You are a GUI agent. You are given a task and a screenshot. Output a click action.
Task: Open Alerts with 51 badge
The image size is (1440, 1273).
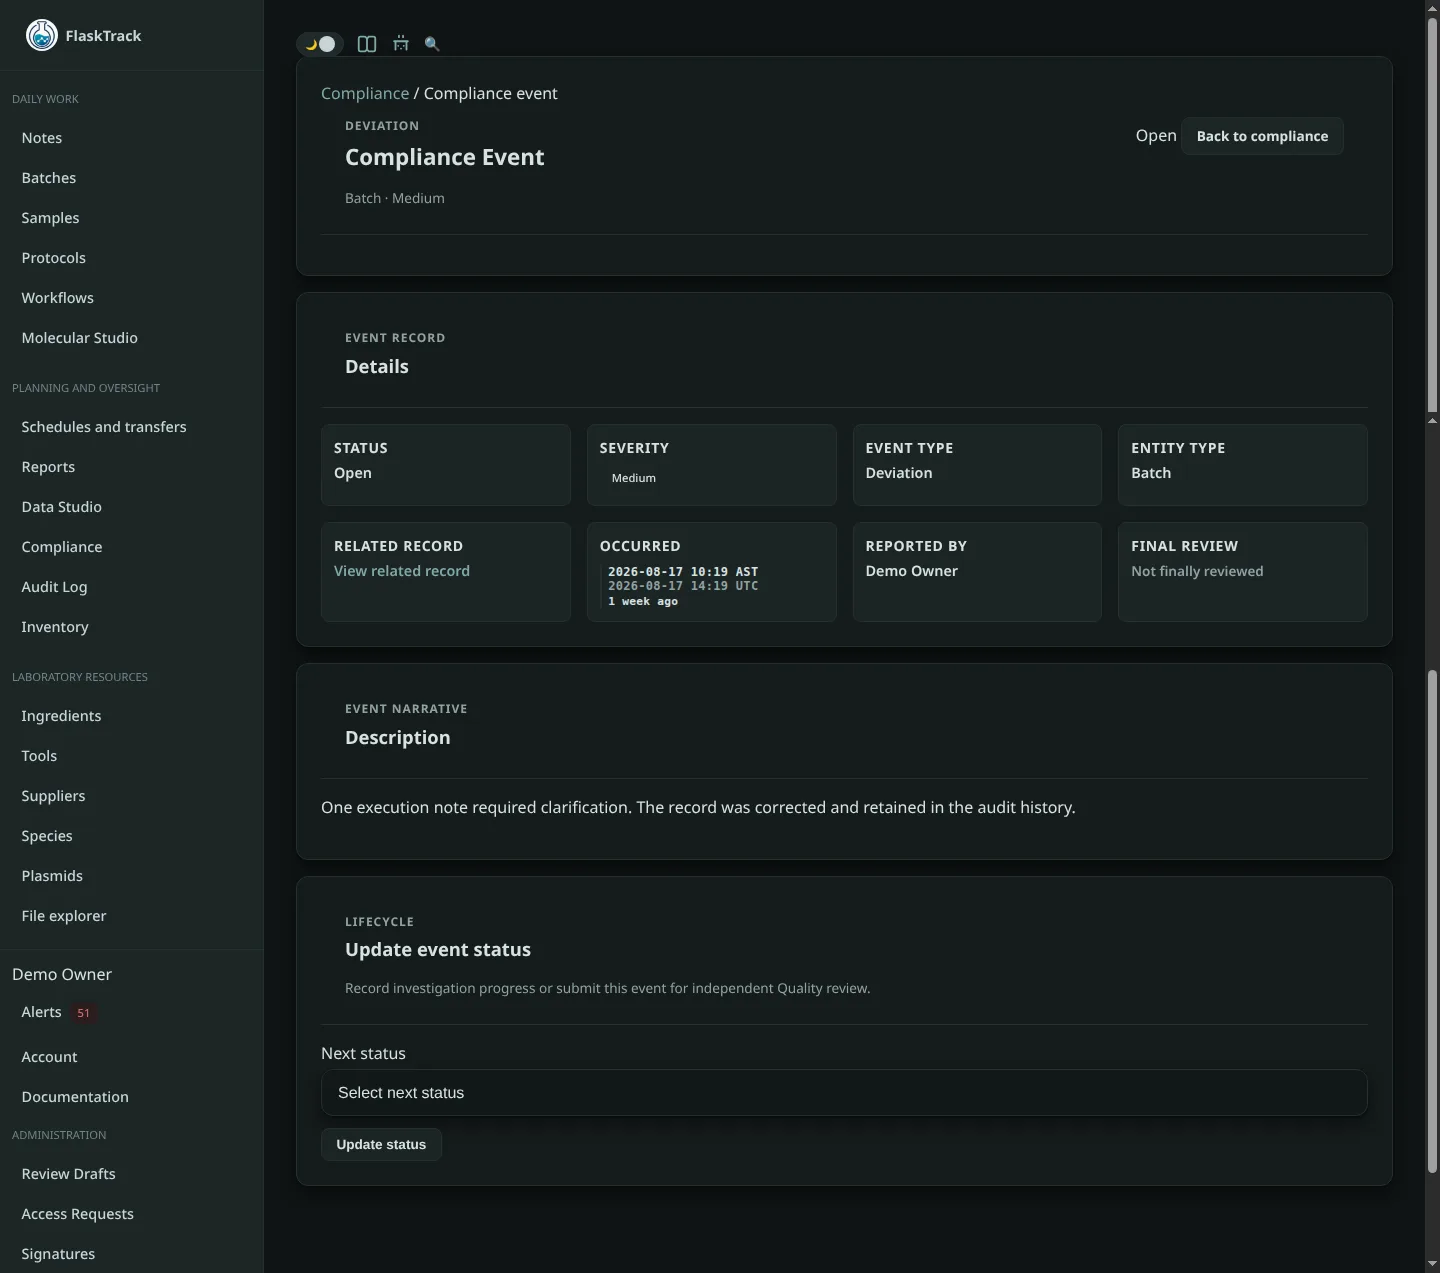click(58, 1012)
